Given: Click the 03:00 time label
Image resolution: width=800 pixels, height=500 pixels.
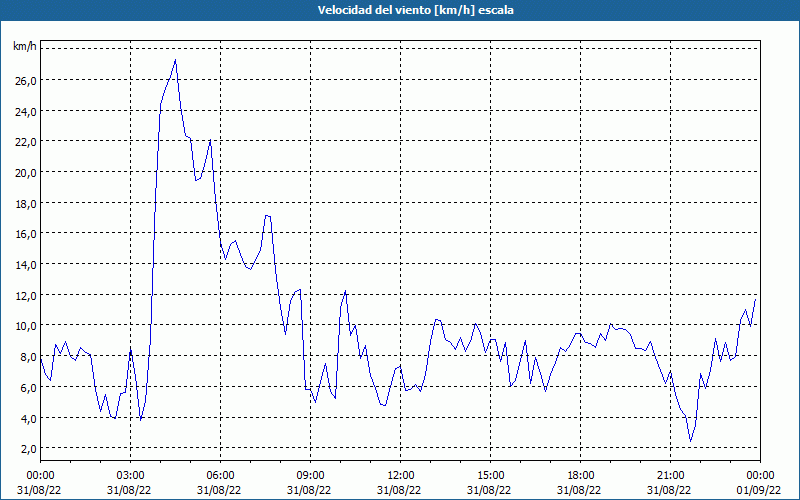Looking at the screenshot, I should (x=130, y=476).
